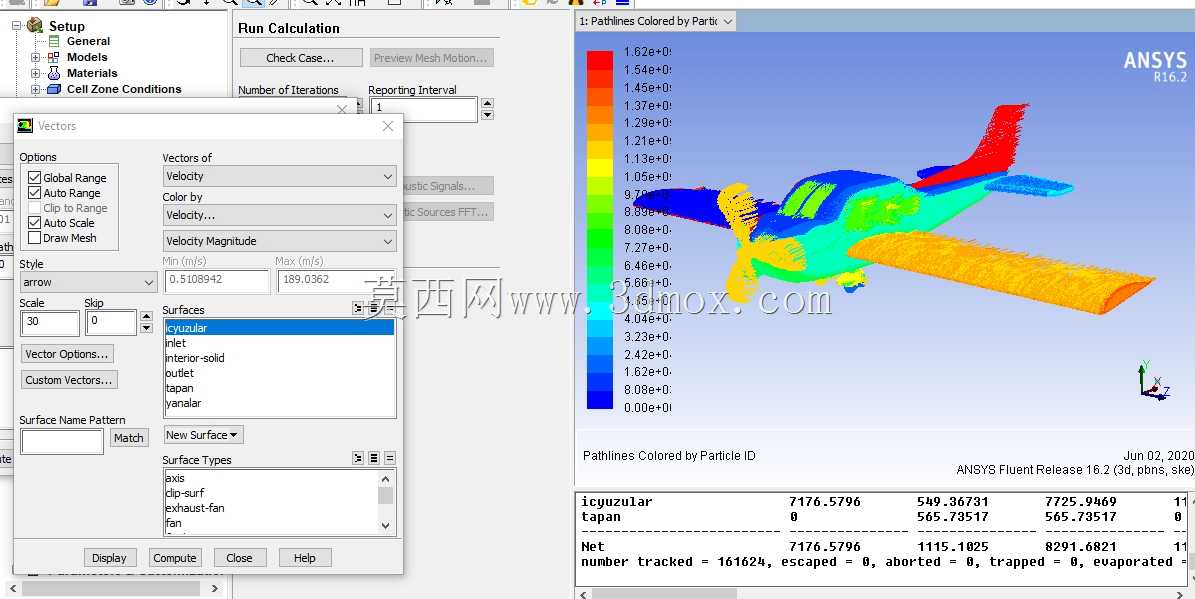Open the New Surface dropdown button
Image resolution: width=1195 pixels, height=599 pixels.
pyautogui.click(x=203, y=435)
